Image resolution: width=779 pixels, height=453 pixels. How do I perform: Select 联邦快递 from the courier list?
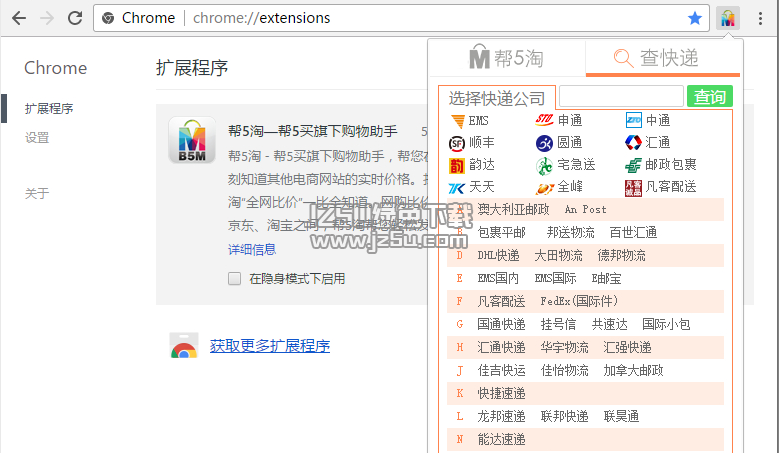click(x=564, y=416)
